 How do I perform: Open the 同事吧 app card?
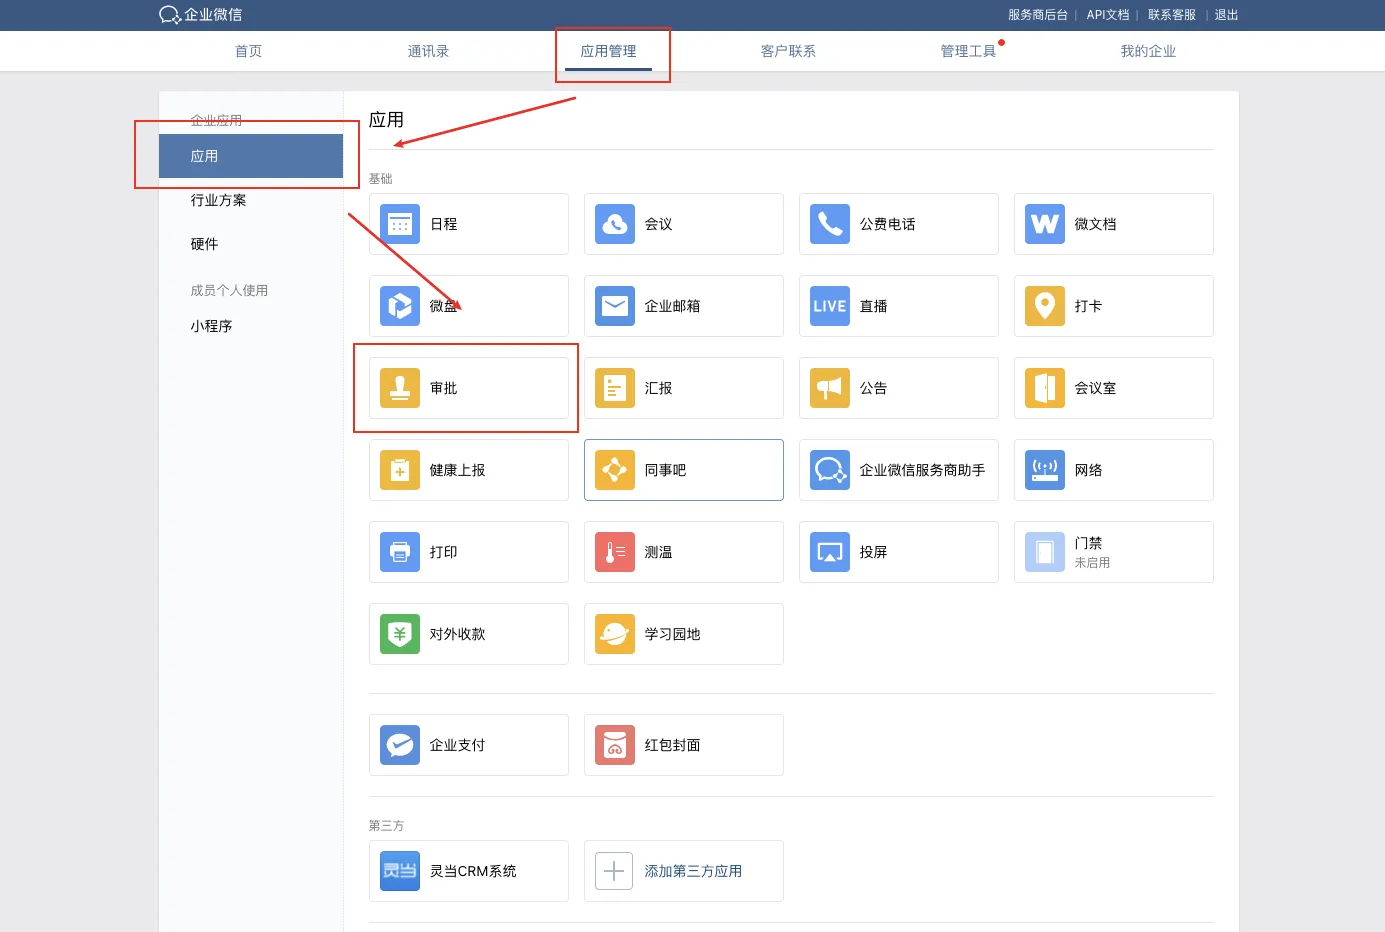point(683,470)
